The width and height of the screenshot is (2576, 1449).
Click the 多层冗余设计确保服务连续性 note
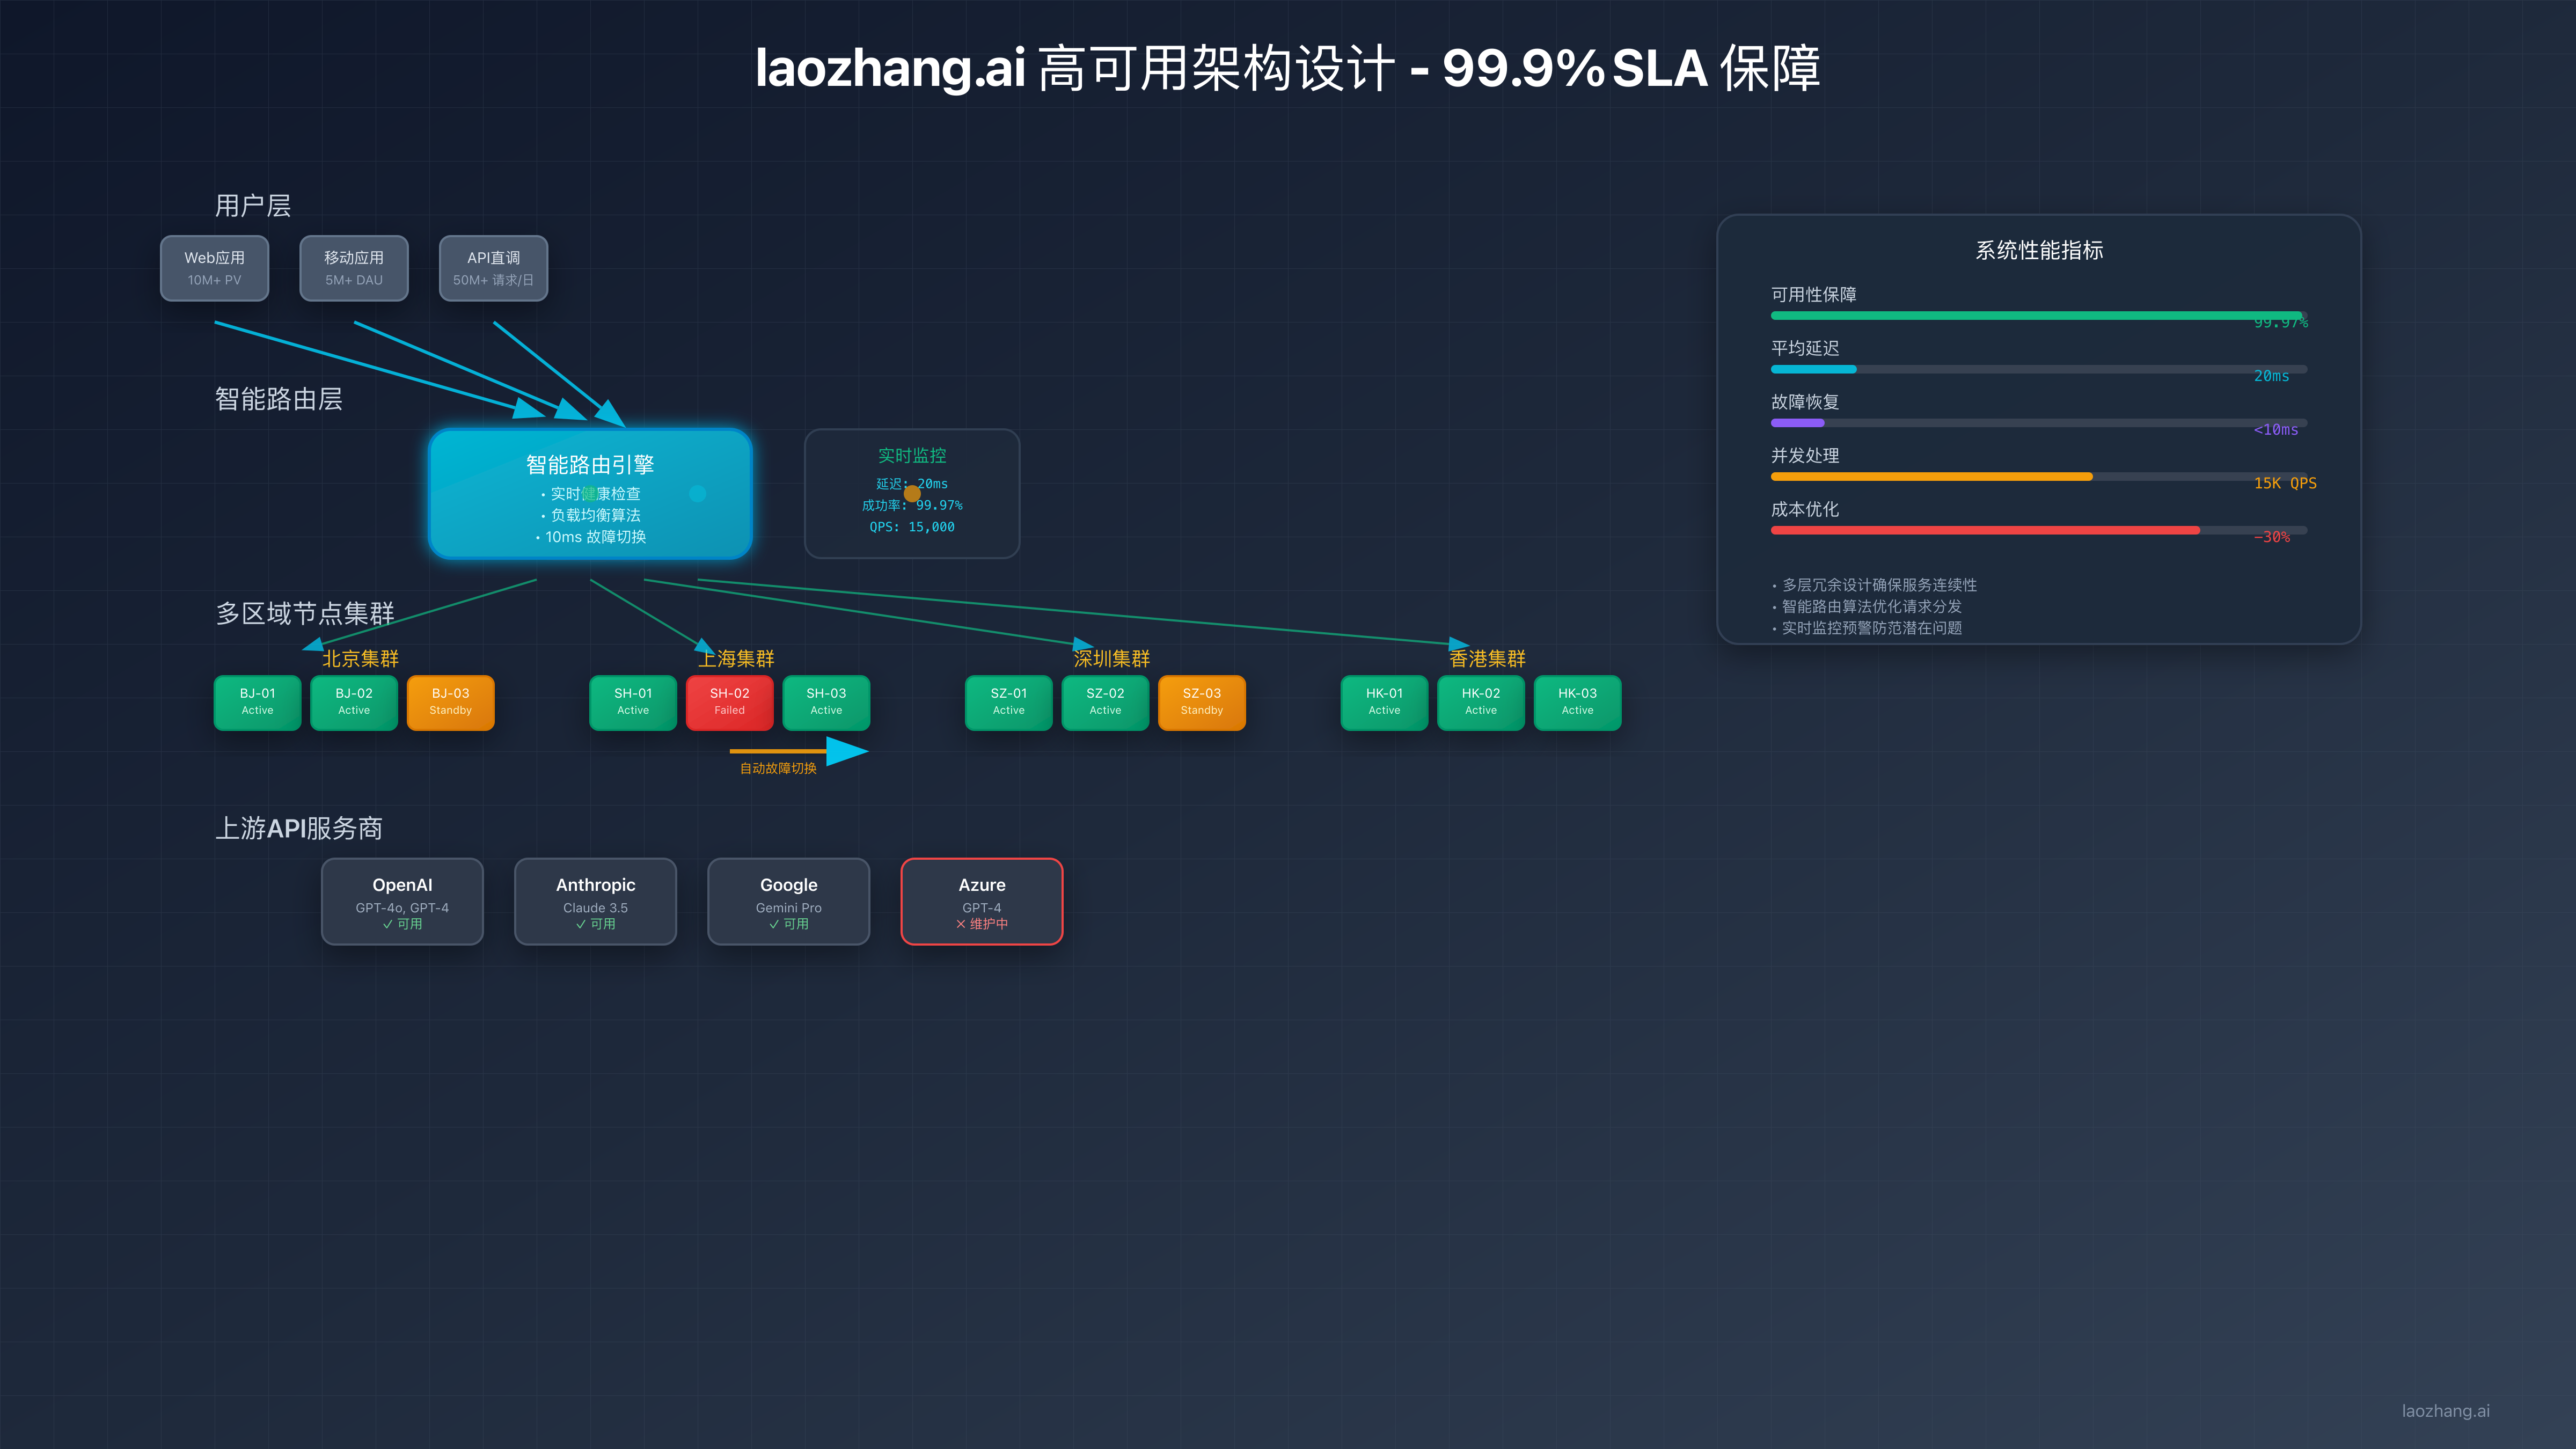(x=1874, y=585)
